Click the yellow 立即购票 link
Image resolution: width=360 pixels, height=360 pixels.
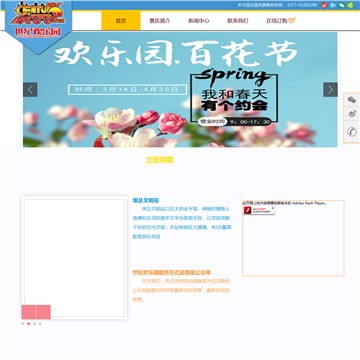click(159, 160)
